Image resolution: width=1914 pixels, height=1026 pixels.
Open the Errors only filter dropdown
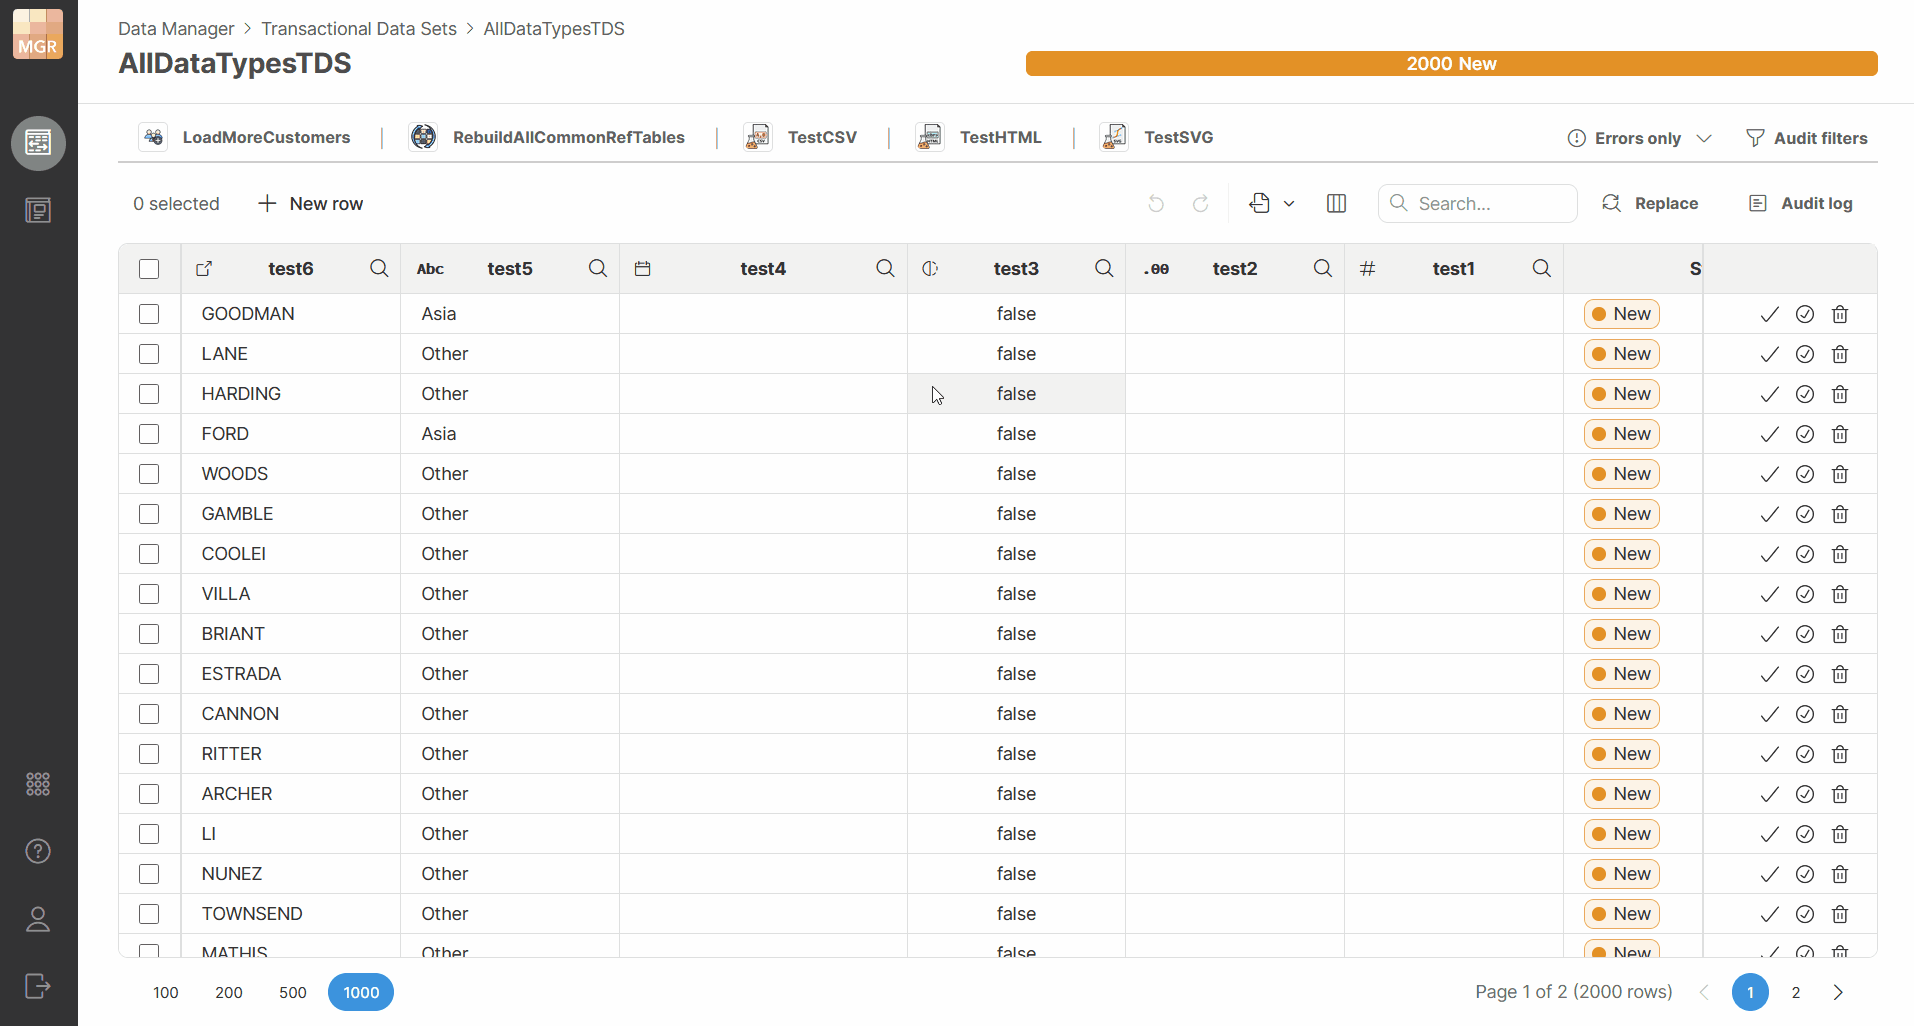(x=1638, y=138)
